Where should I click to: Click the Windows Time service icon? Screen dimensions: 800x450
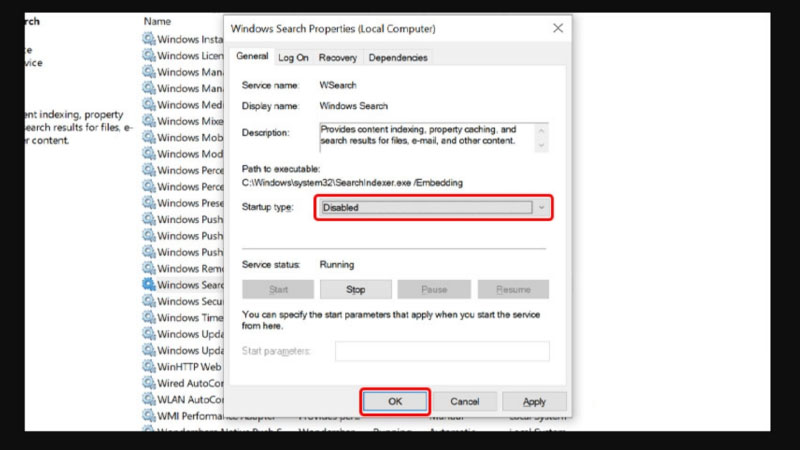click(x=149, y=317)
